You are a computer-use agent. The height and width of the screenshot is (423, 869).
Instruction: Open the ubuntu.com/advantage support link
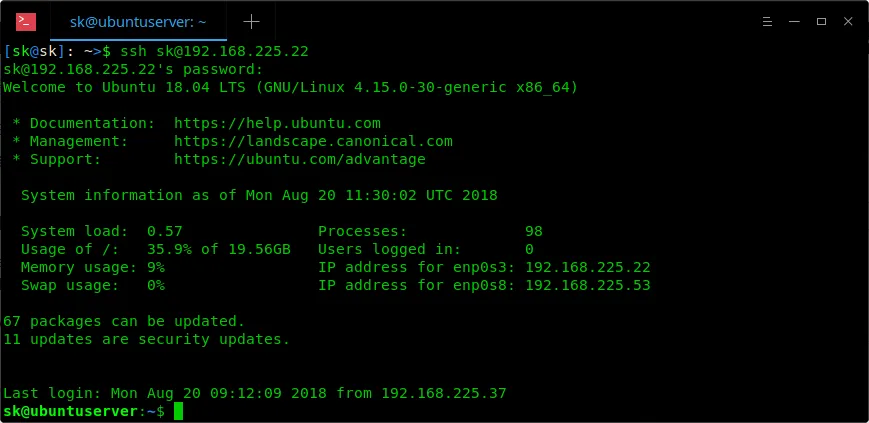click(299, 159)
